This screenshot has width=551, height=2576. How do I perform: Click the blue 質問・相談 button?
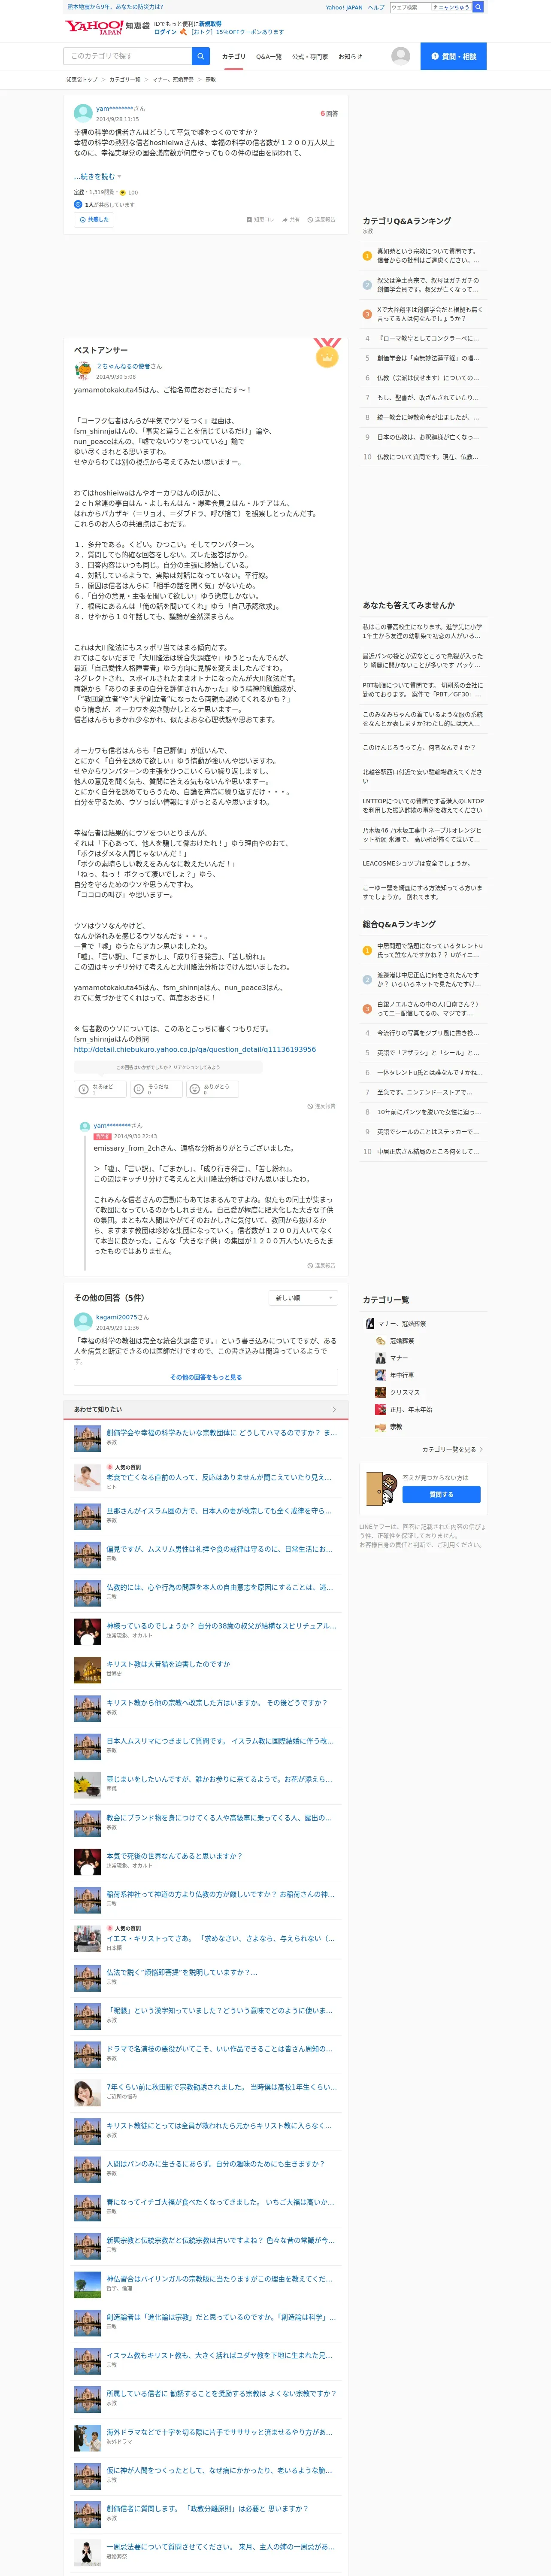coord(453,56)
